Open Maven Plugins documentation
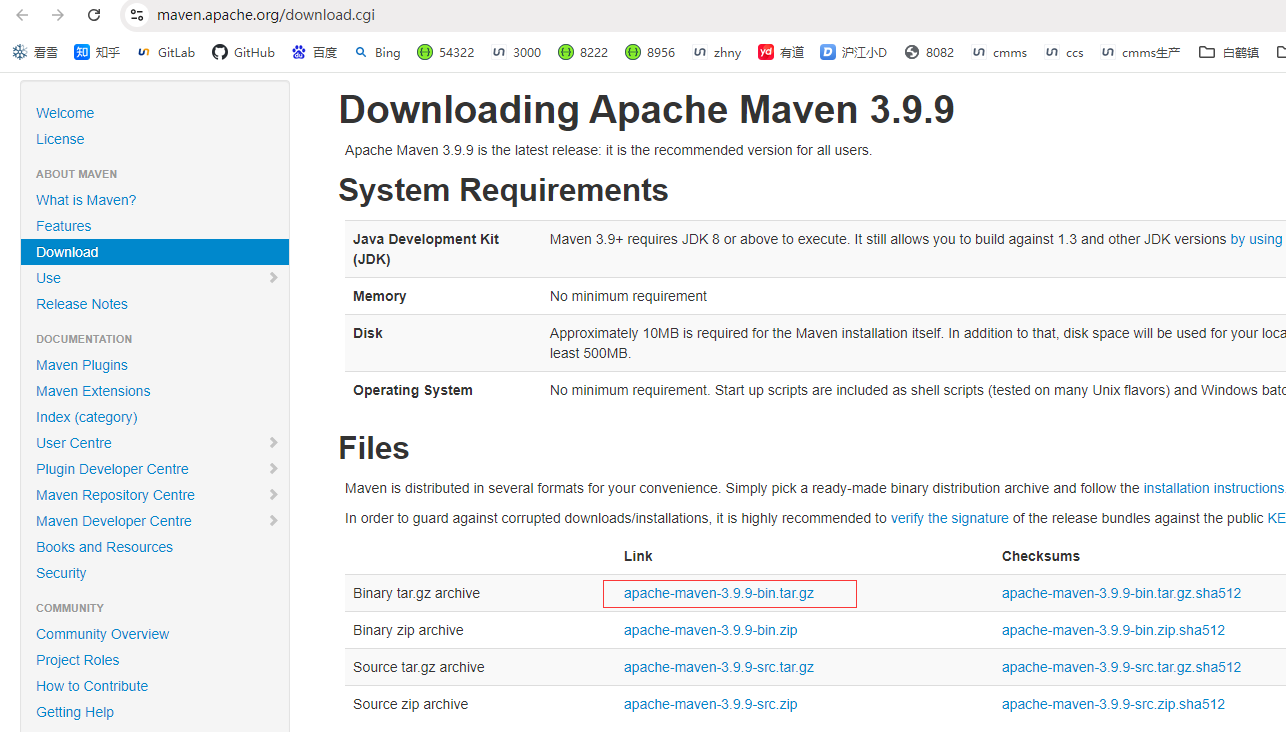The height and width of the screenshot is (732, 1286). (x=82, y=365)
